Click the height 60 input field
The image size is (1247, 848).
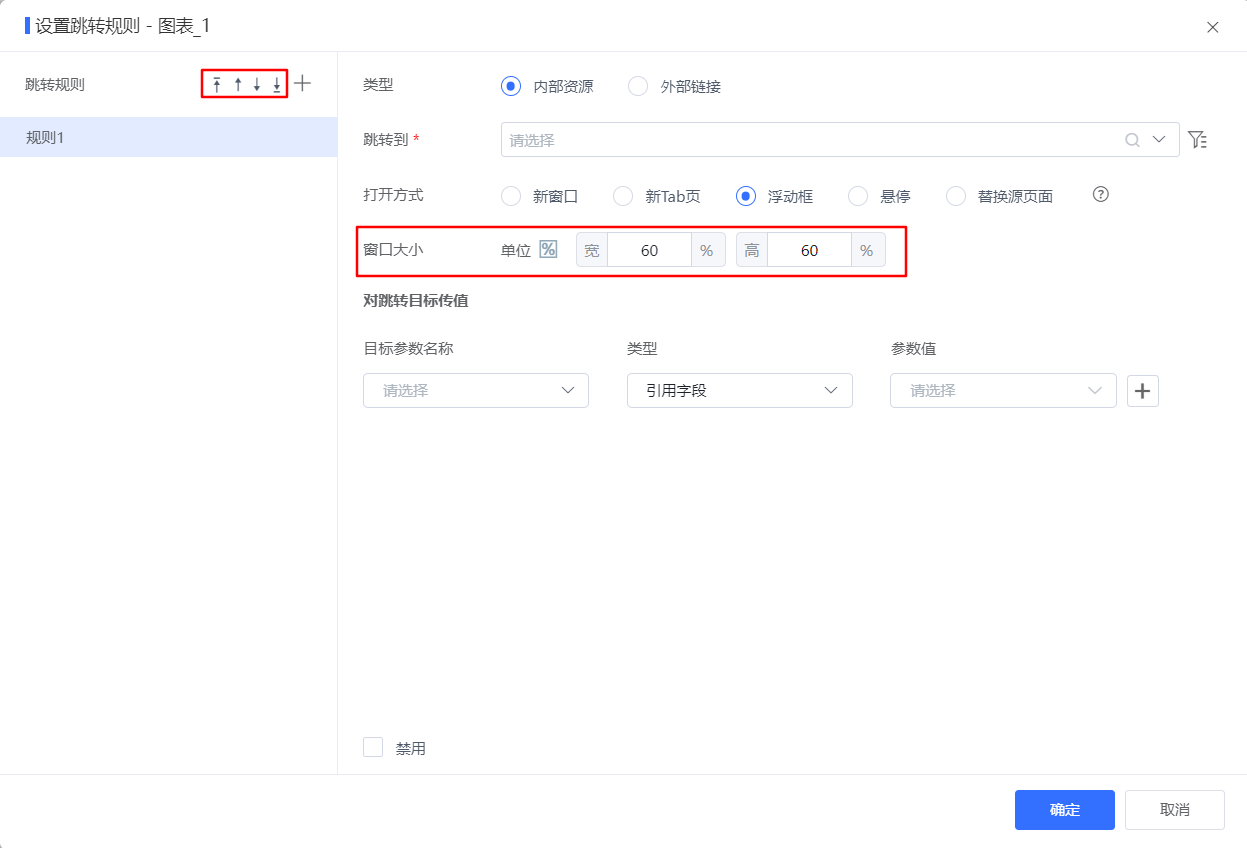tap(810, 250)
